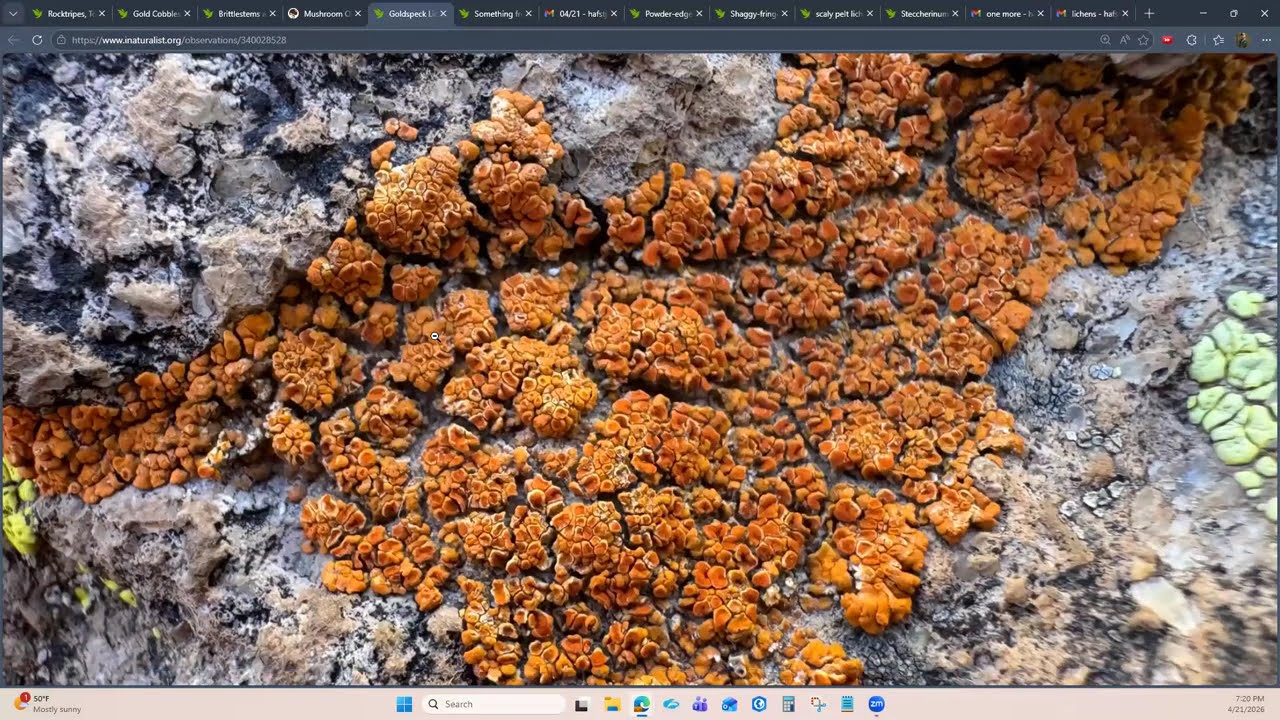Open File Explorer from taskbar

pyautogui.click(x=612, y=704)
